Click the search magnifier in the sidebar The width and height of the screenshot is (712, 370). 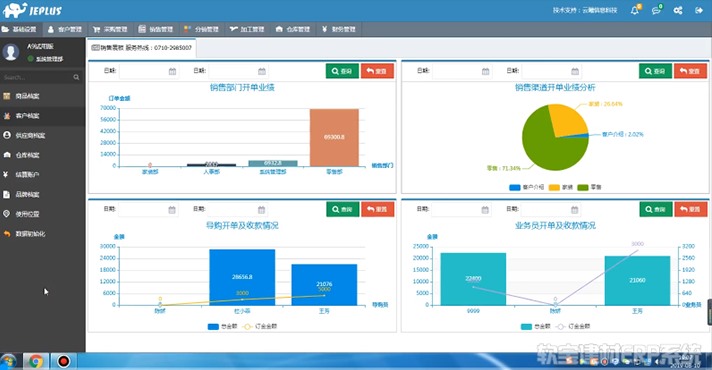76,77
